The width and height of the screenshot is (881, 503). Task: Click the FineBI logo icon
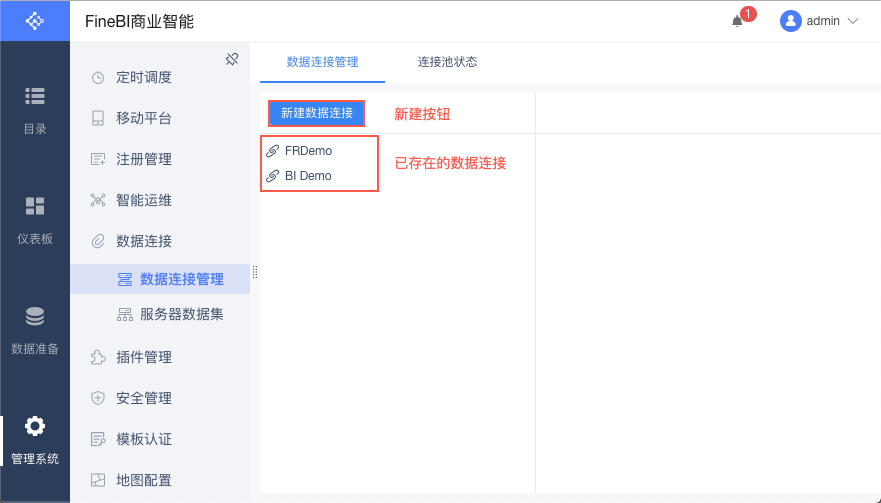click(x=34, y=20)
